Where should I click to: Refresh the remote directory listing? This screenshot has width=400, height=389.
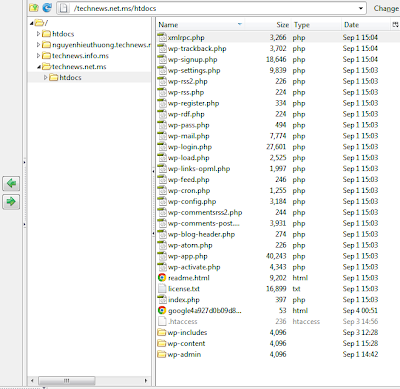pos(47,8)
